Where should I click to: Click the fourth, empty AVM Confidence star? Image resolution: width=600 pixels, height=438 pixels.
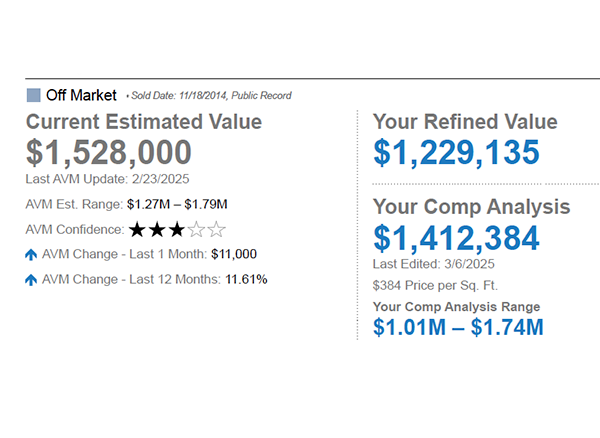197,230
